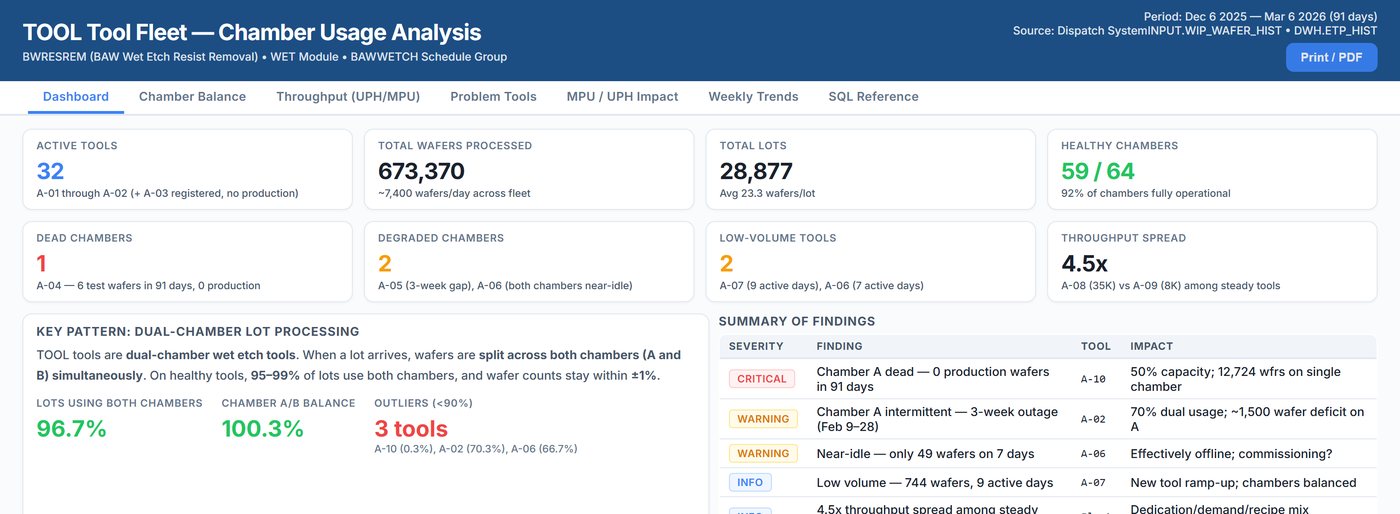Image resolution: width=1400 pixels, height=514 pixels.
Task: Click 'A-01 through A-02' active tools note
Action: 167,193
